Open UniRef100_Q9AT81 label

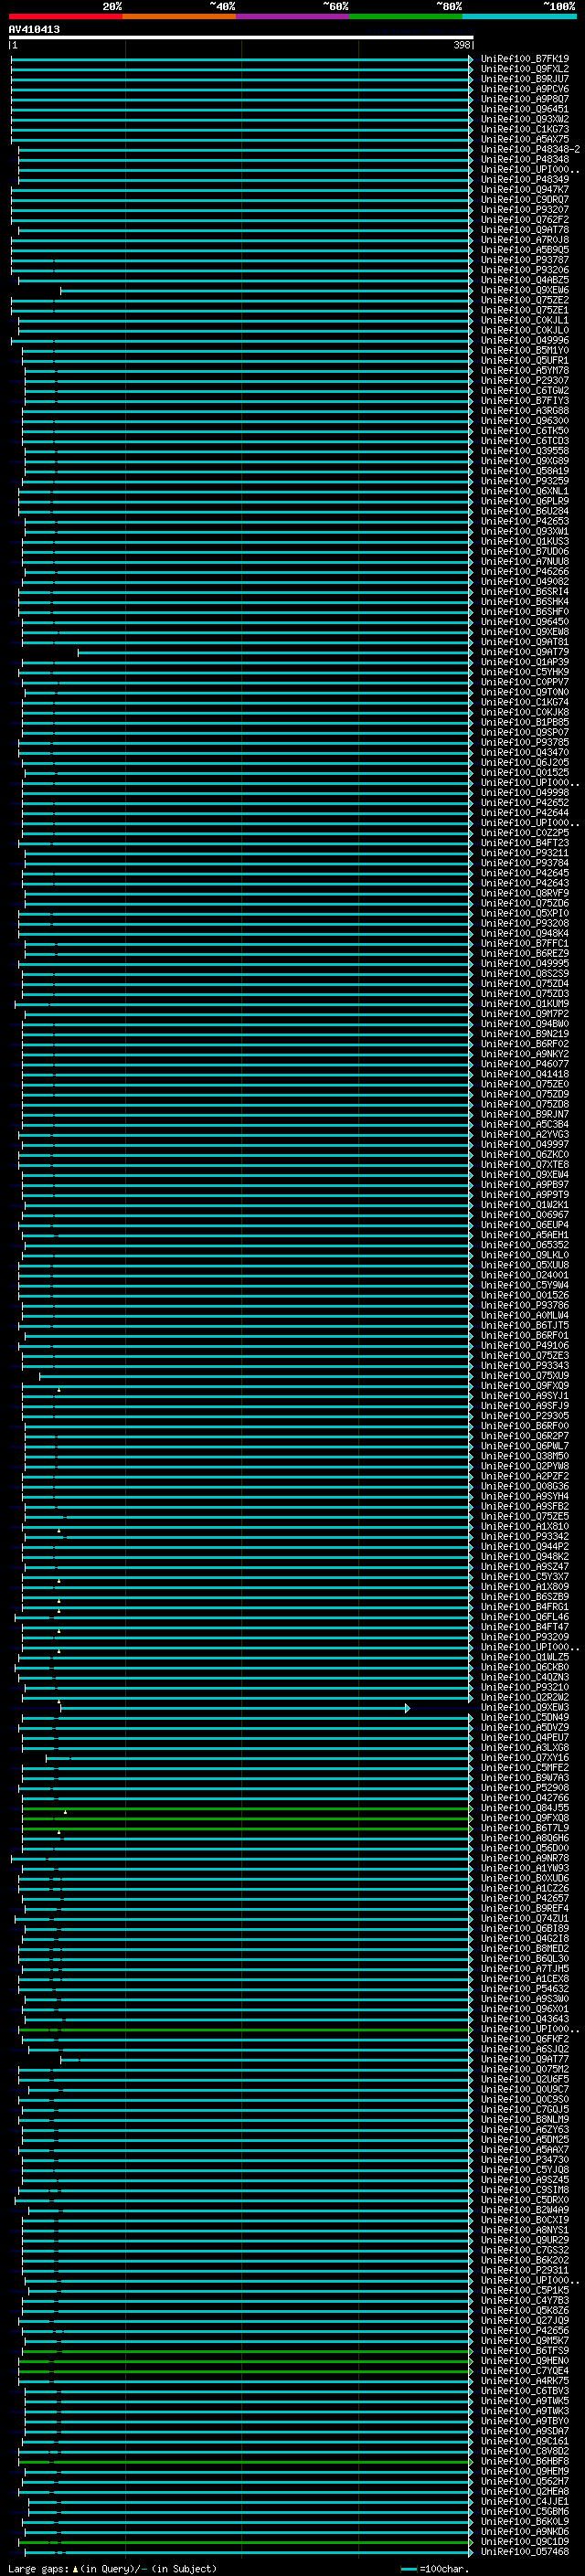coord(525,642)
